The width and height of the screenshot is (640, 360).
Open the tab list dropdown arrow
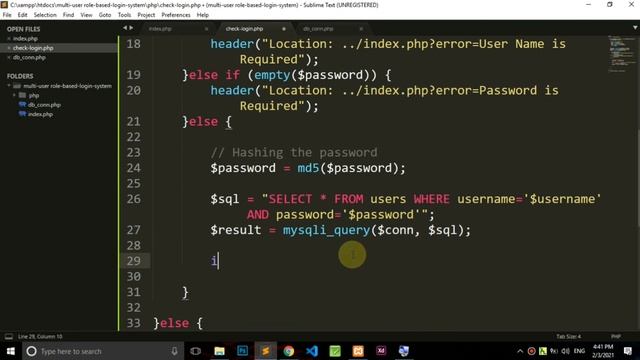tap(635, 28)
